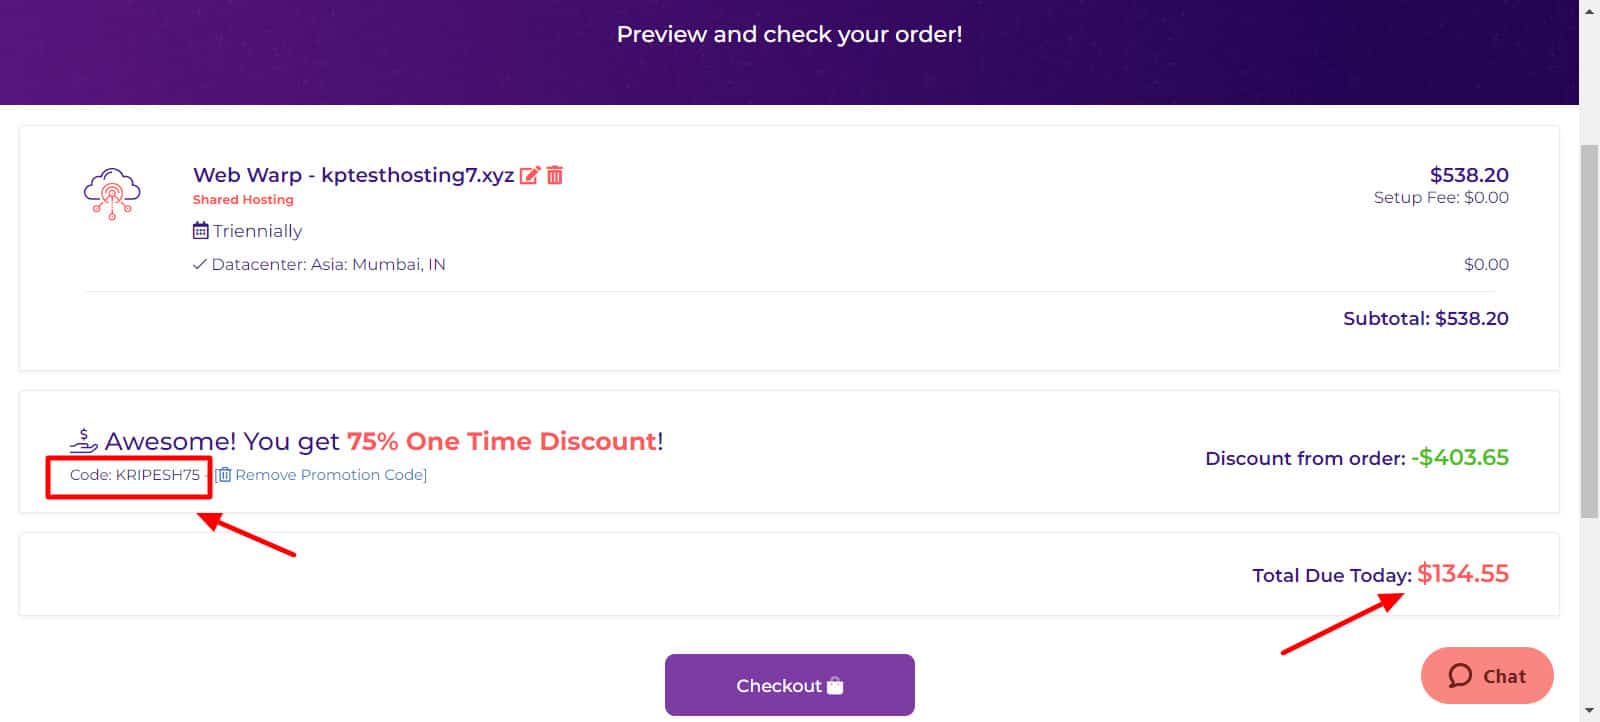1600x722 pixels.
Task: Click the Subtotal: $538.20 line
Action: pos(1426,319)
